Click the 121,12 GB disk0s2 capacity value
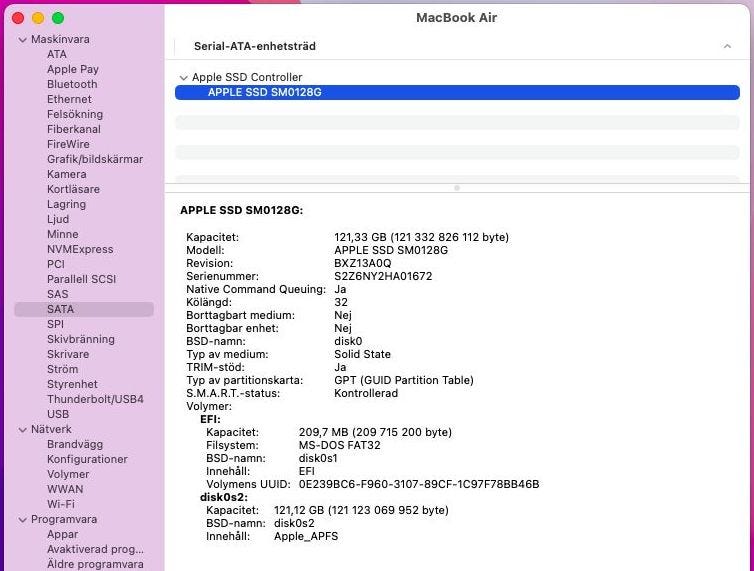This screenshot has height=571, width=754. point(299,510)
